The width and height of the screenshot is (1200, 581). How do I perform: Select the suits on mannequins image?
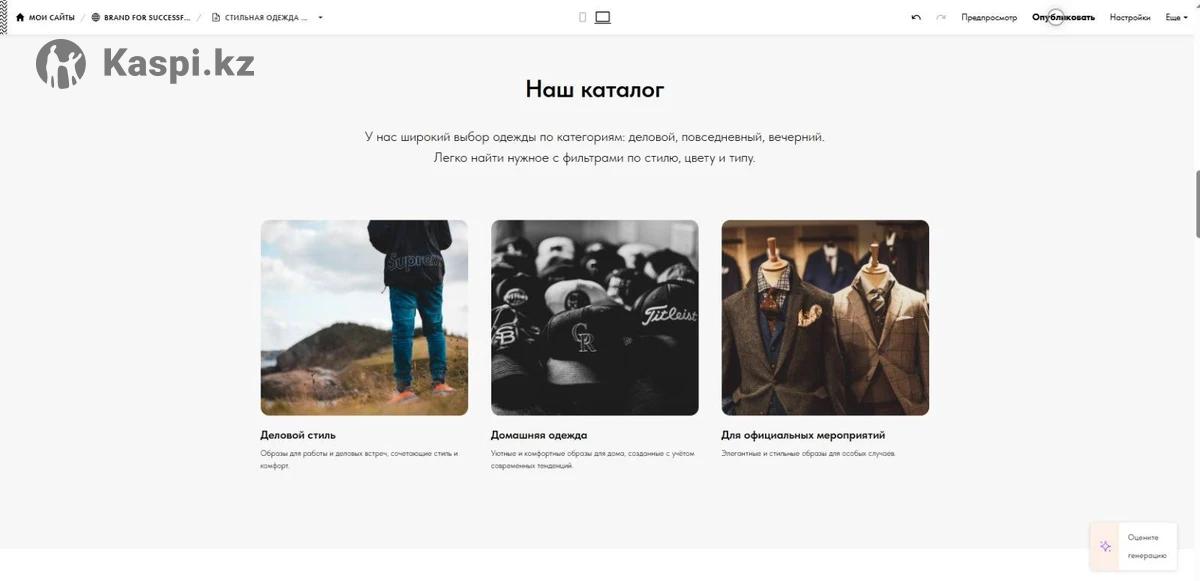(825, 317)
